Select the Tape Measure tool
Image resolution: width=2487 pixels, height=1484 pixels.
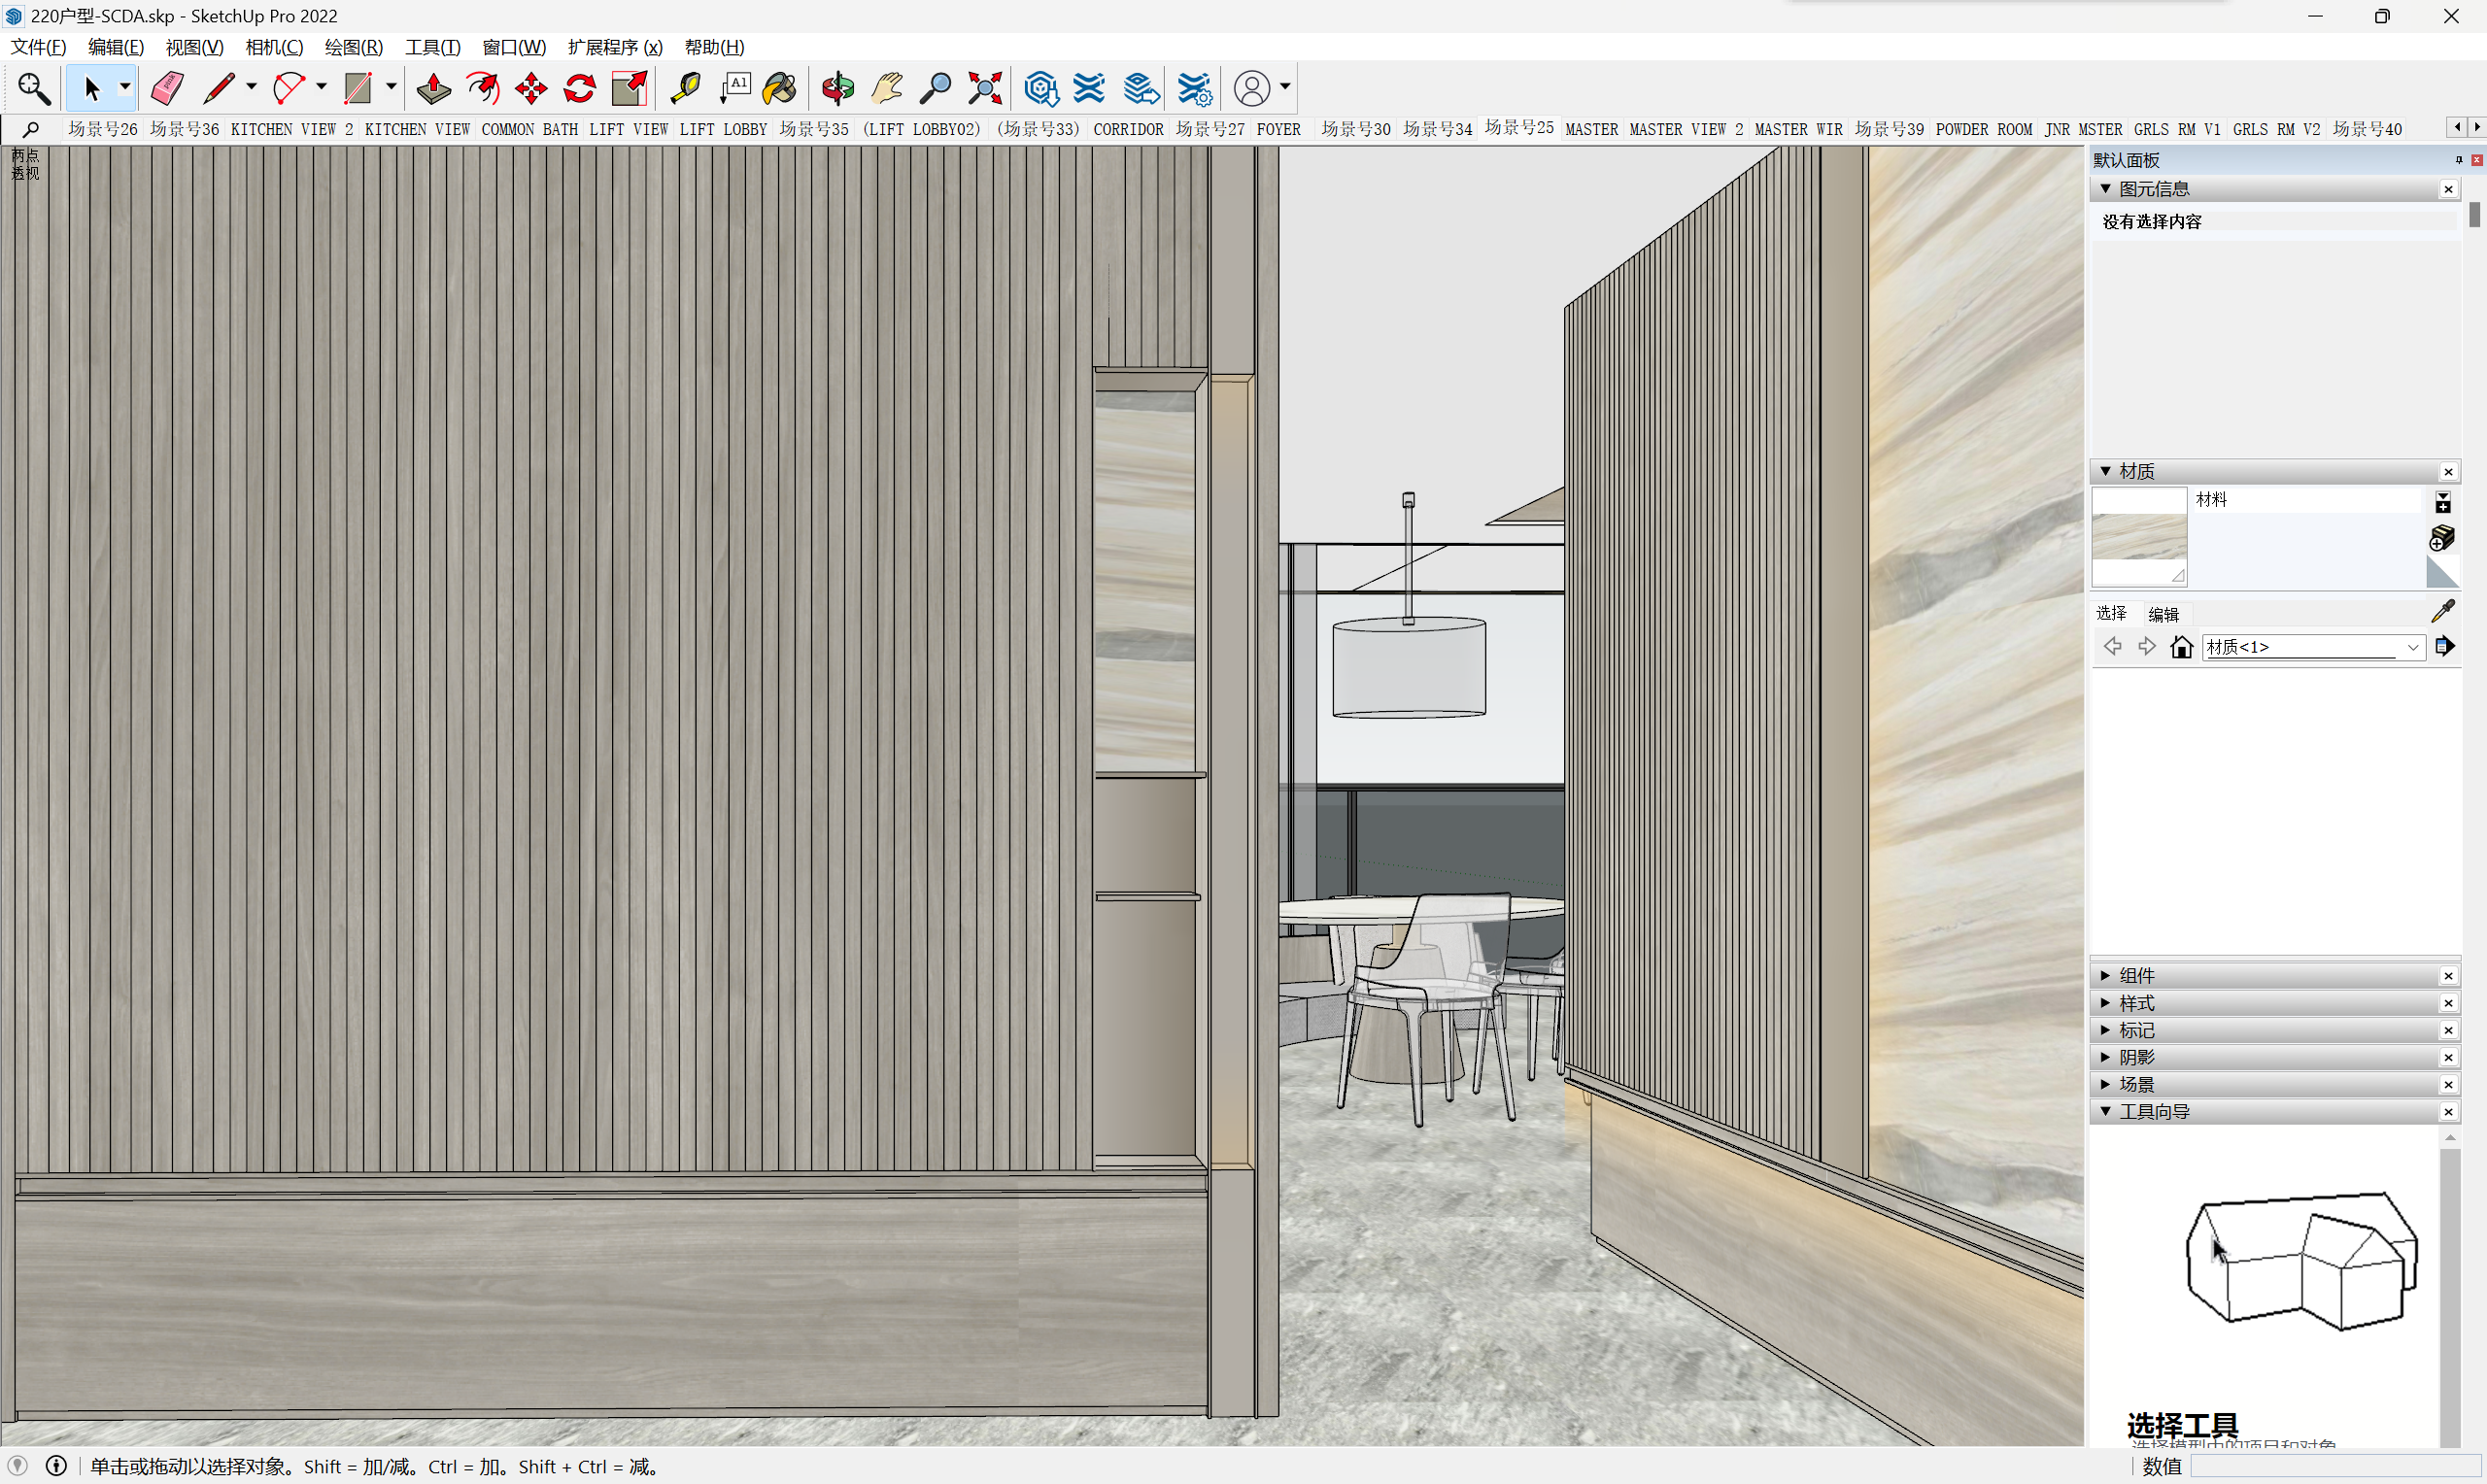[685, 88]
